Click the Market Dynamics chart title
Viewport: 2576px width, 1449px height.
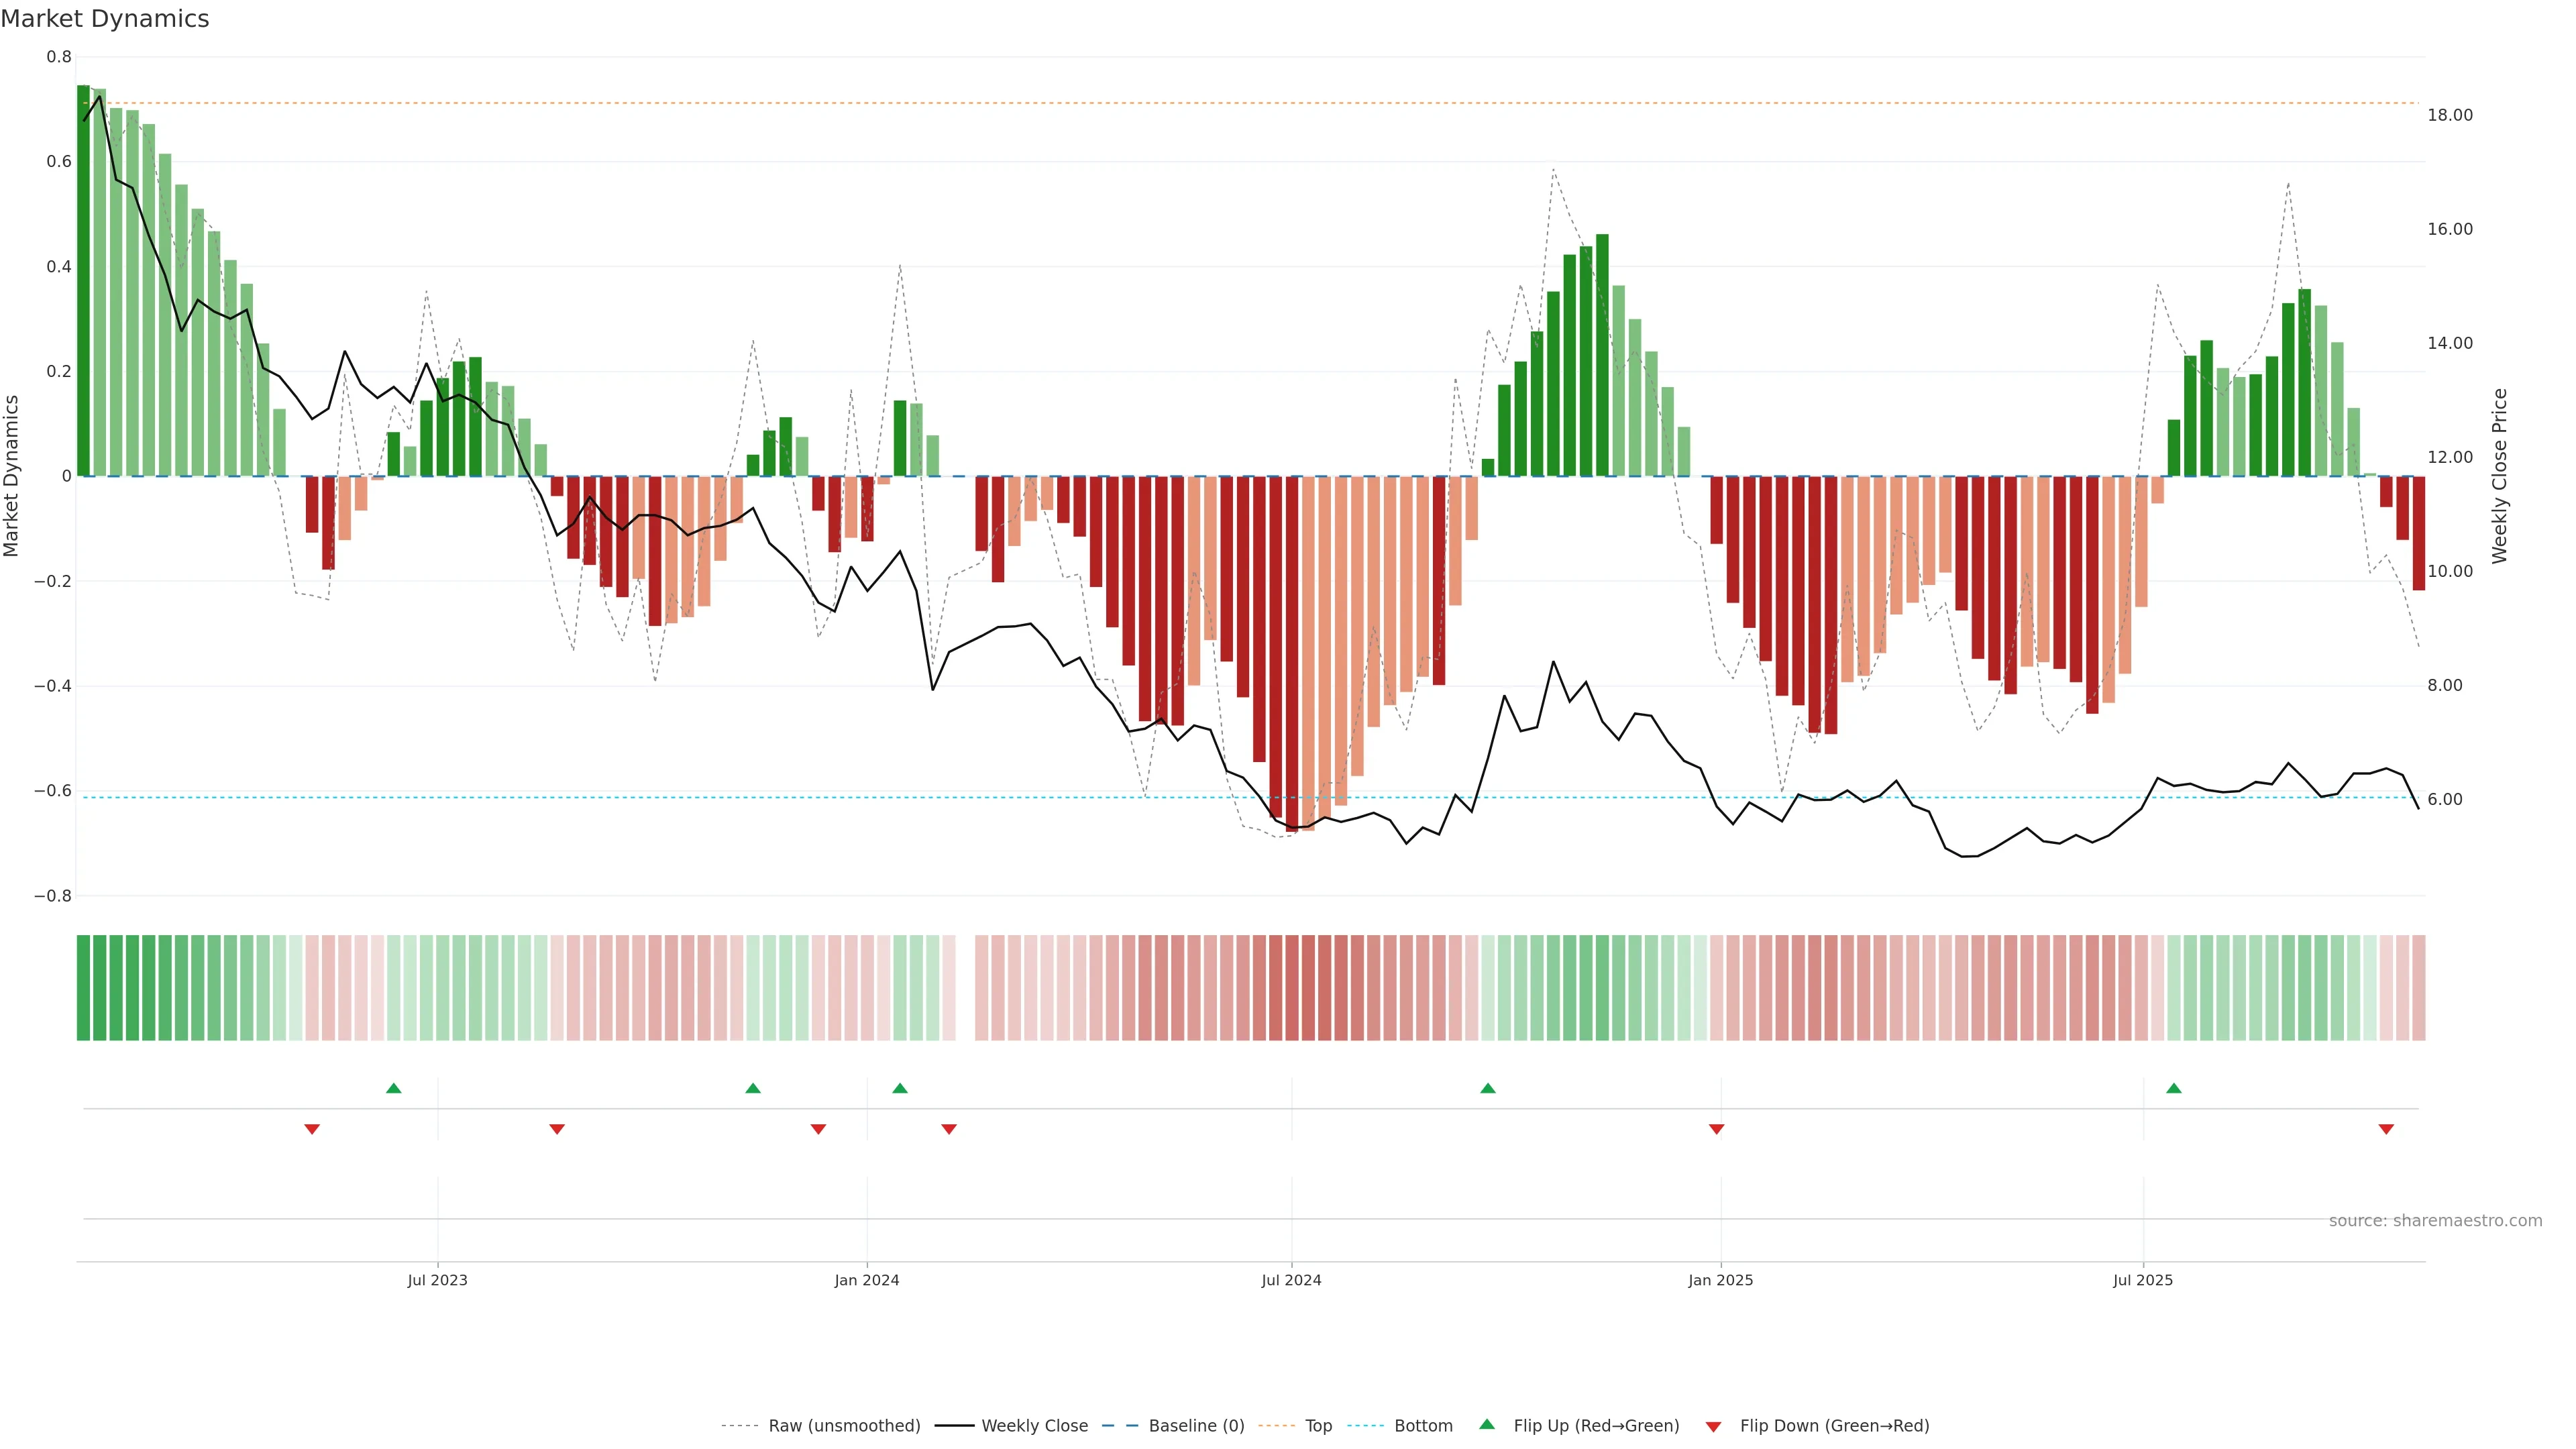[105, 19]
